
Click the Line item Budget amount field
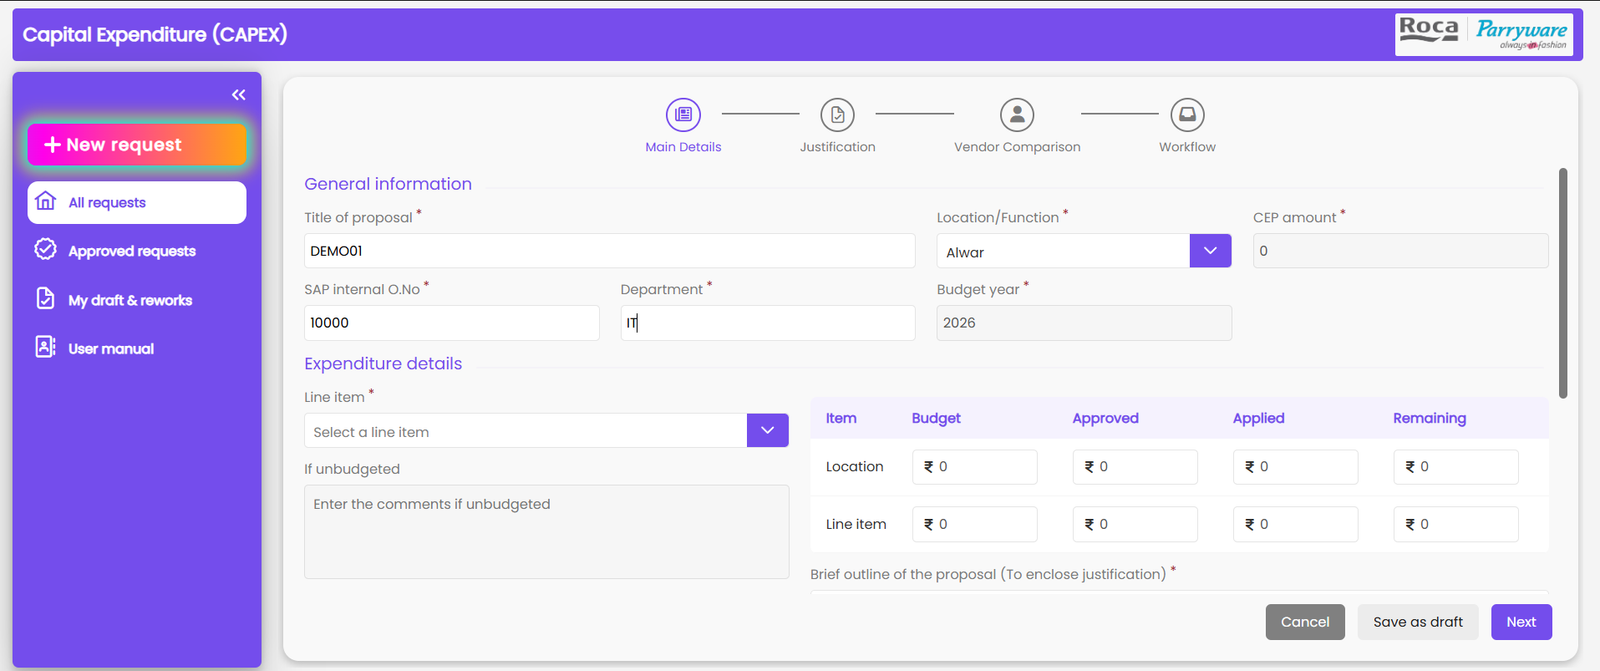[x=975, y=524]
